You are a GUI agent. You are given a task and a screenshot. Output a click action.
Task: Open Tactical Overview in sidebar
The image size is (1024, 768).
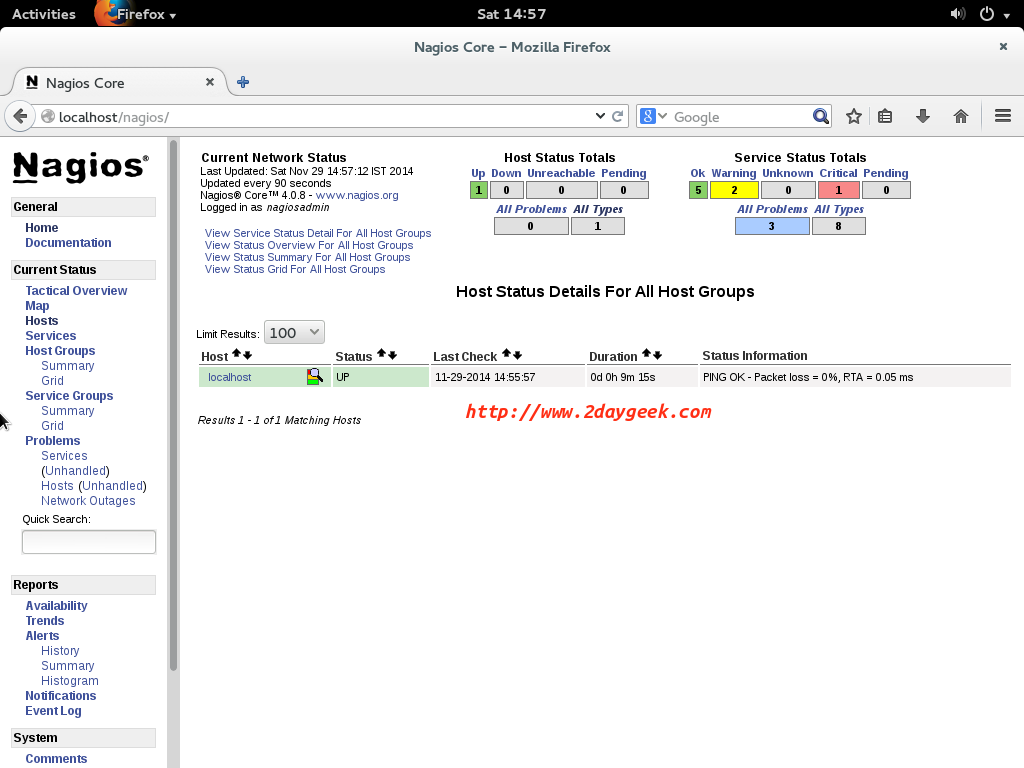(x=76, y=291)
